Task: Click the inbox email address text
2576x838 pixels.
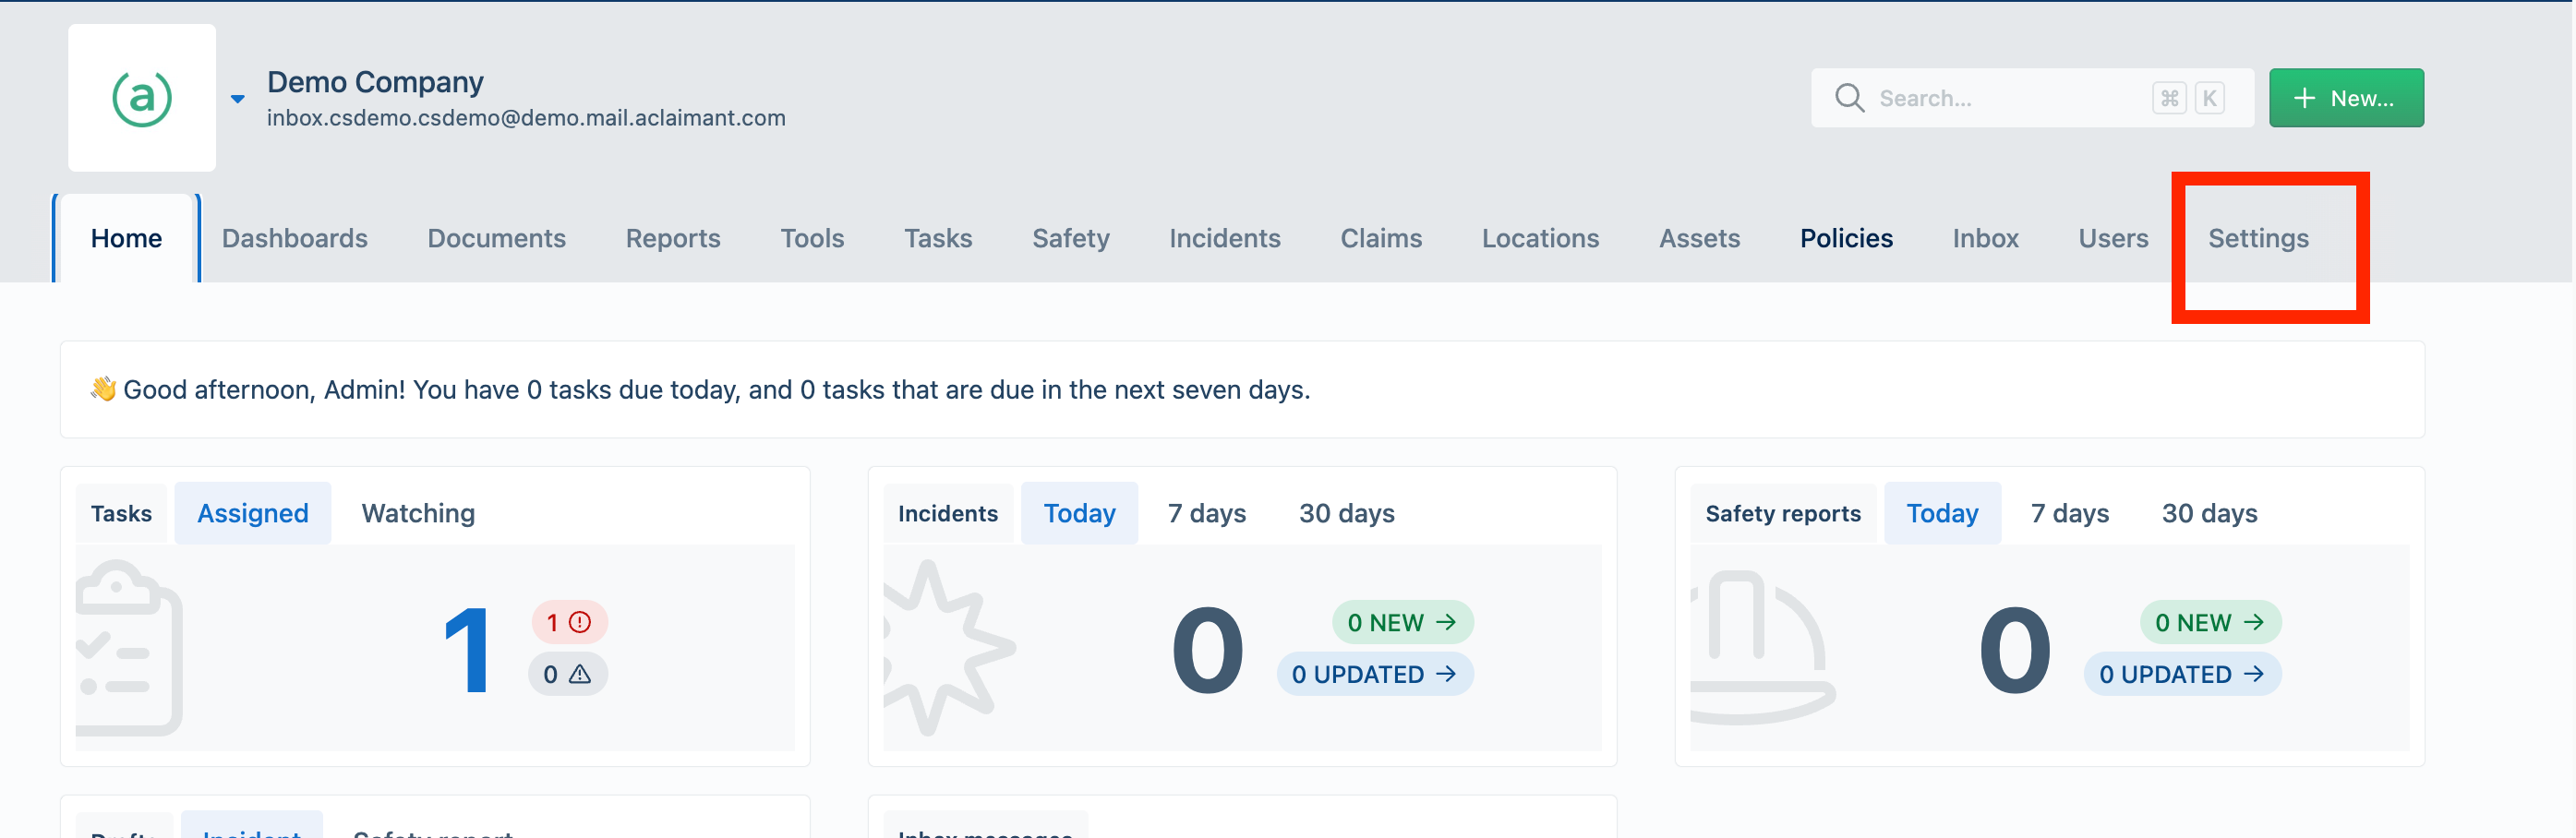Action: click(526, 118)
